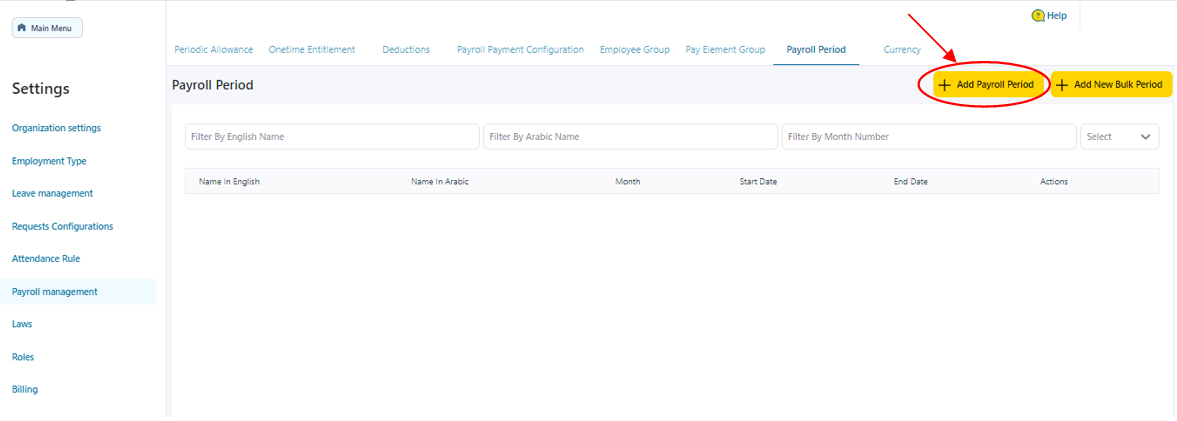Go to Attendance Rule settings
1177x421 pixels.
point(46,259)
